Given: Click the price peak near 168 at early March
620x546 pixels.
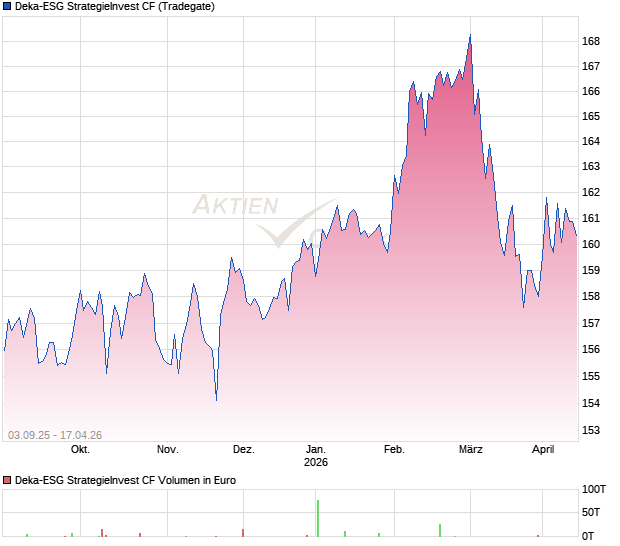Looking at the screenshot, I should [x=470, y=35].
